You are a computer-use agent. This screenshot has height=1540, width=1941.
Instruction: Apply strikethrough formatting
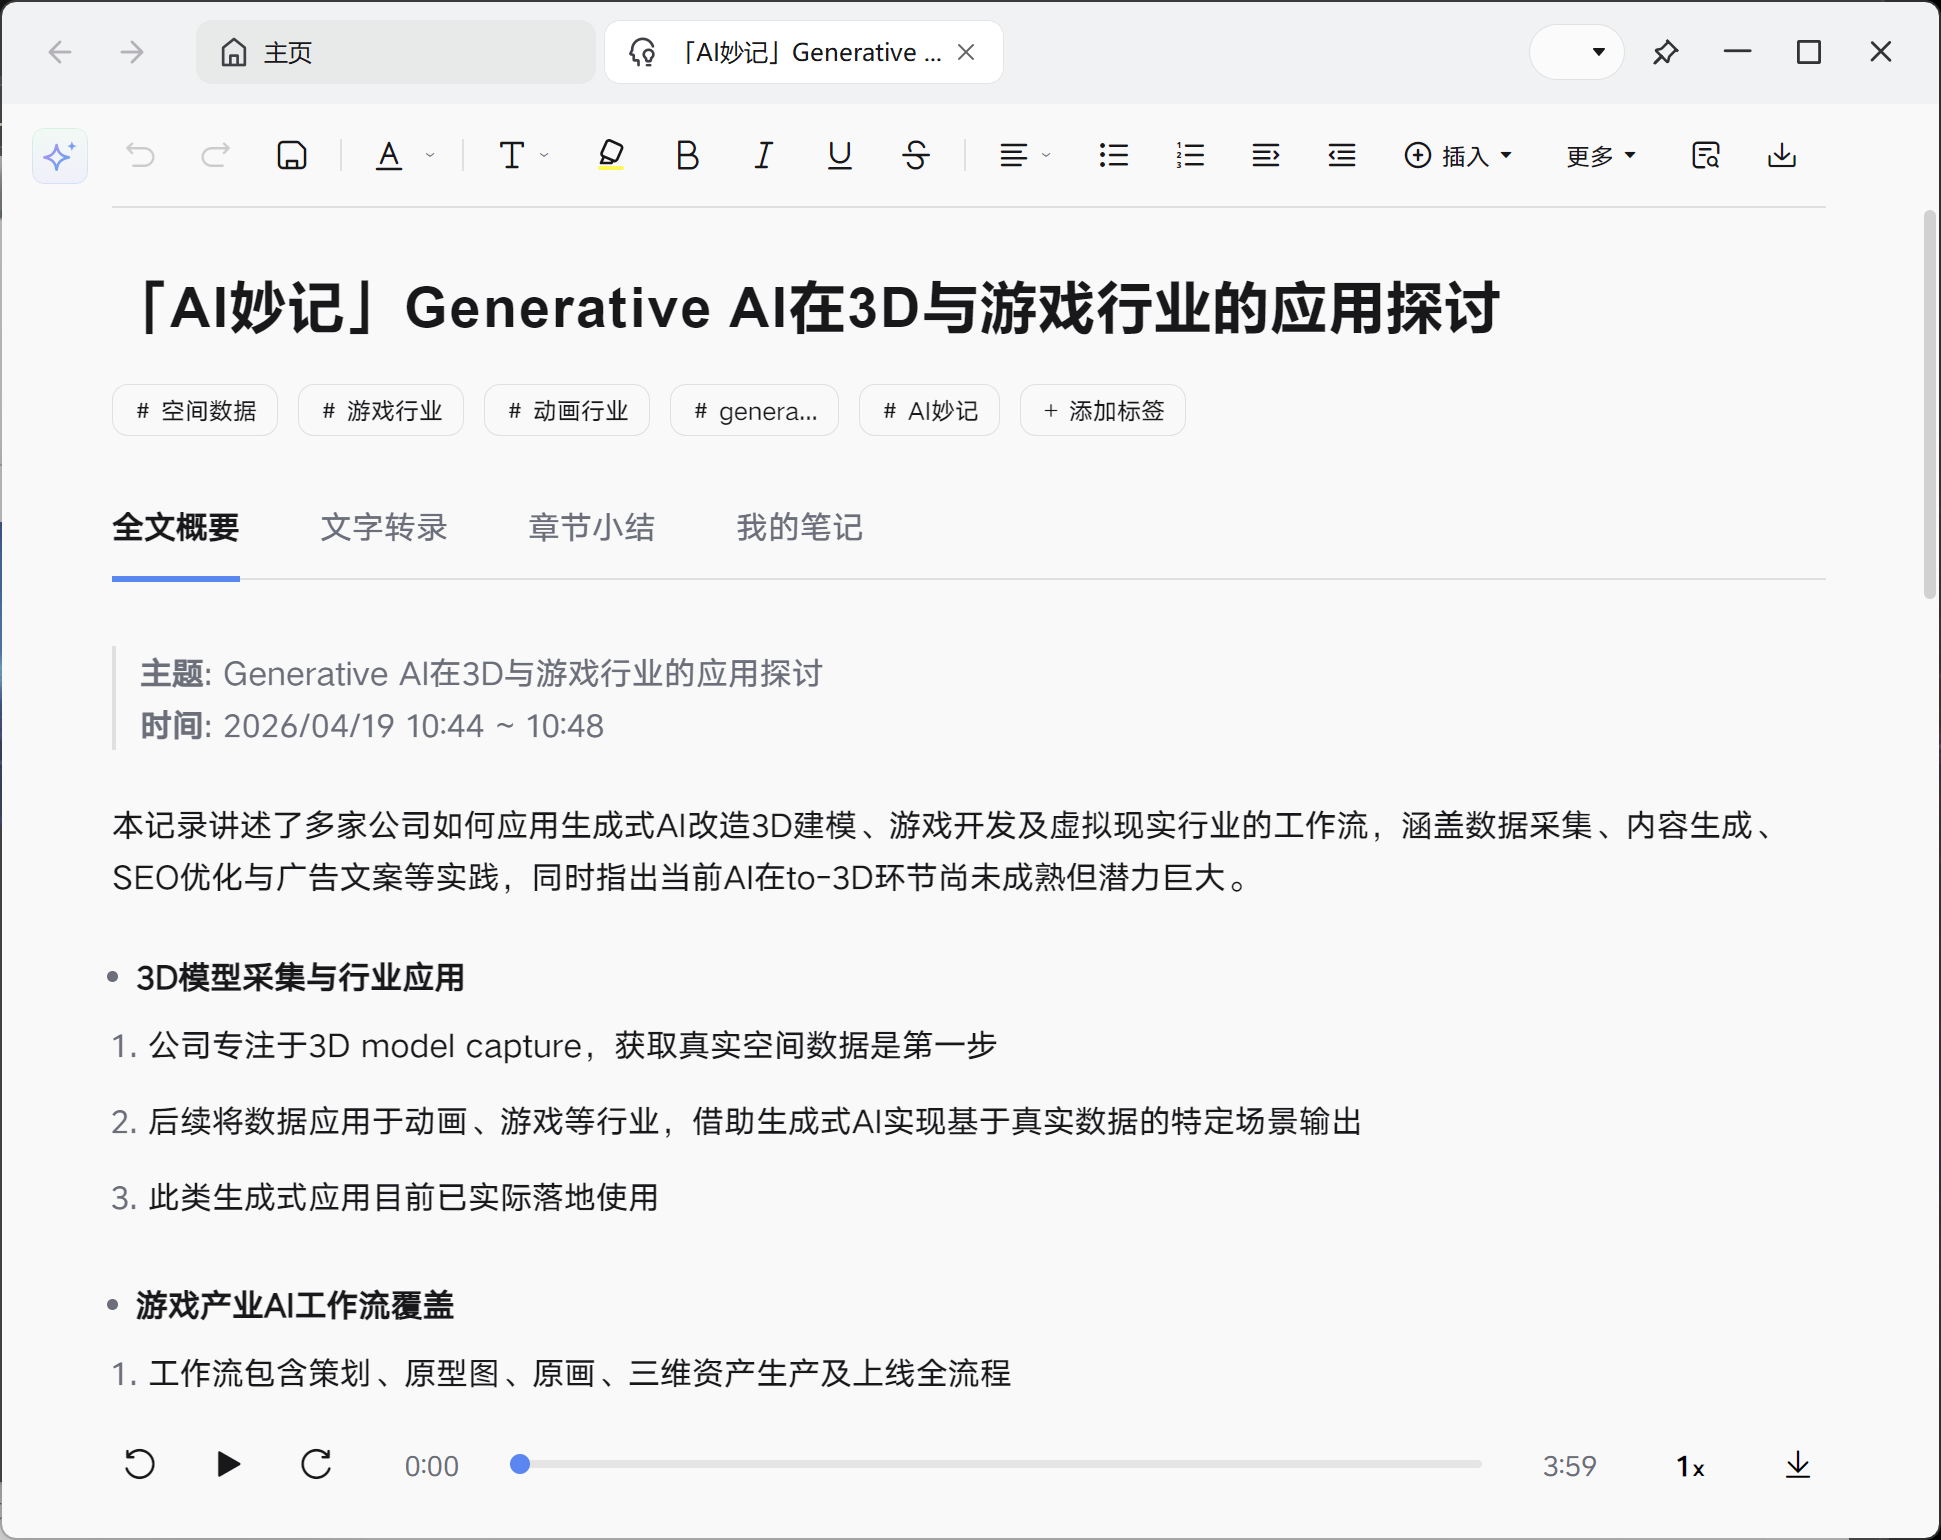coord(915,155)
